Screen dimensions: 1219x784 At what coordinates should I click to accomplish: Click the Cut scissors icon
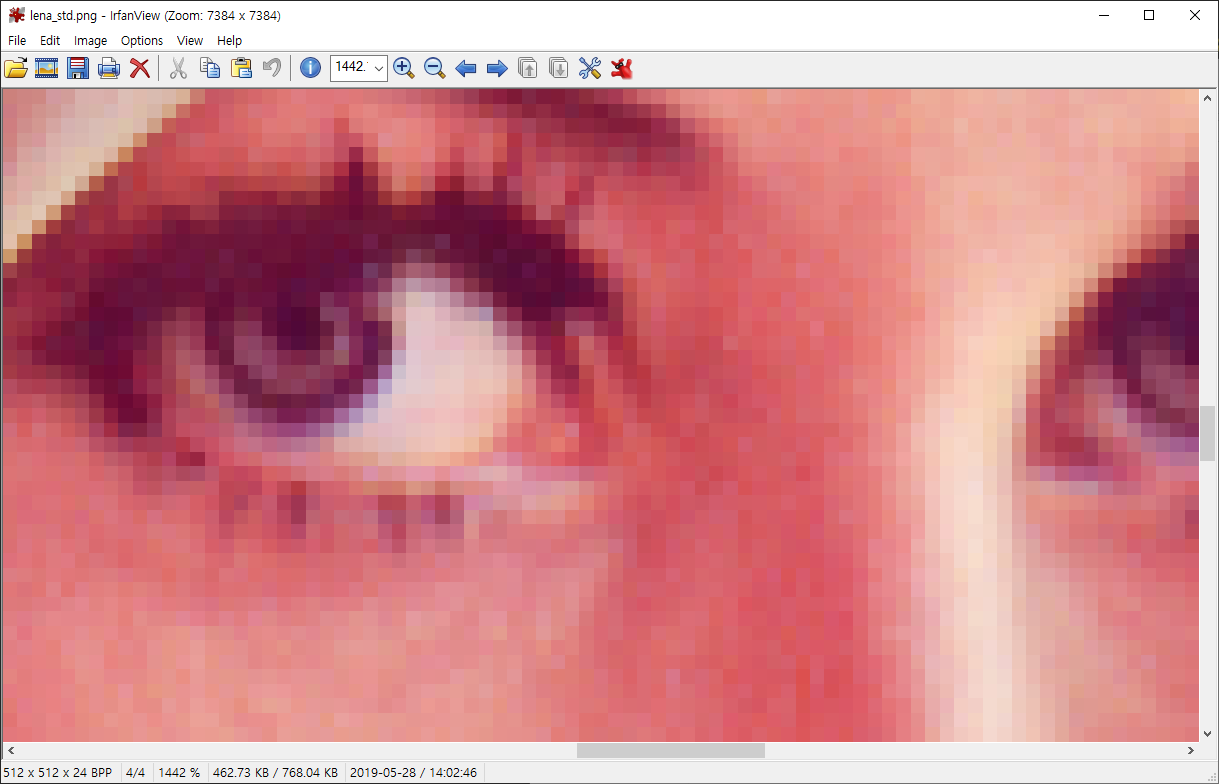point(178,68)
